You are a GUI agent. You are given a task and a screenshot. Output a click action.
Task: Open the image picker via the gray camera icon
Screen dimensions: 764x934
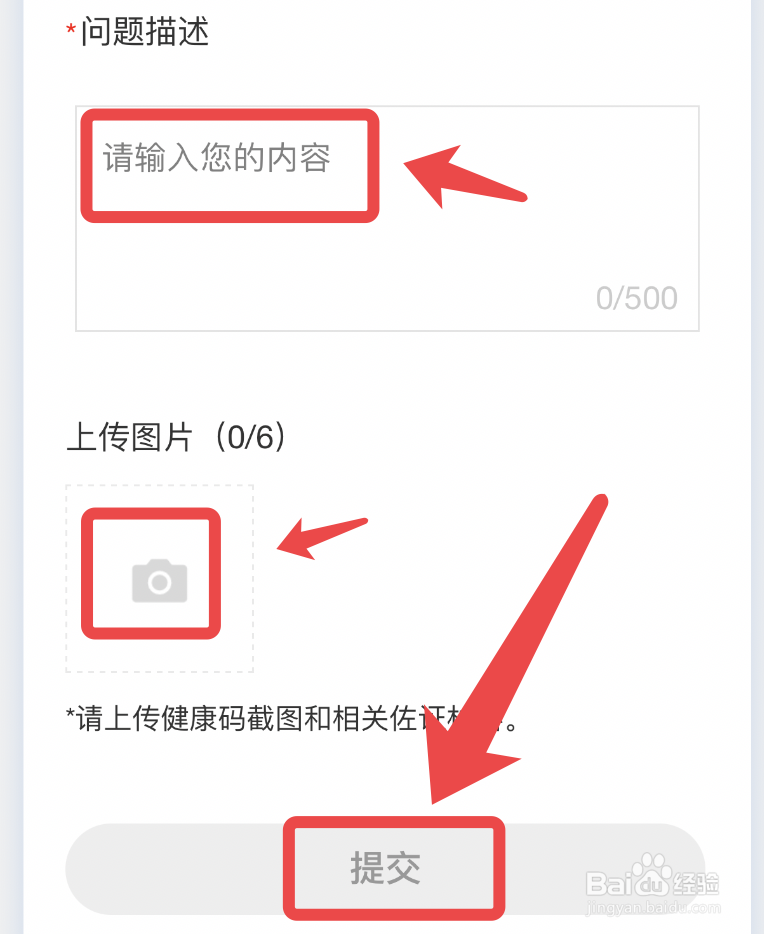tap(160, 581)
